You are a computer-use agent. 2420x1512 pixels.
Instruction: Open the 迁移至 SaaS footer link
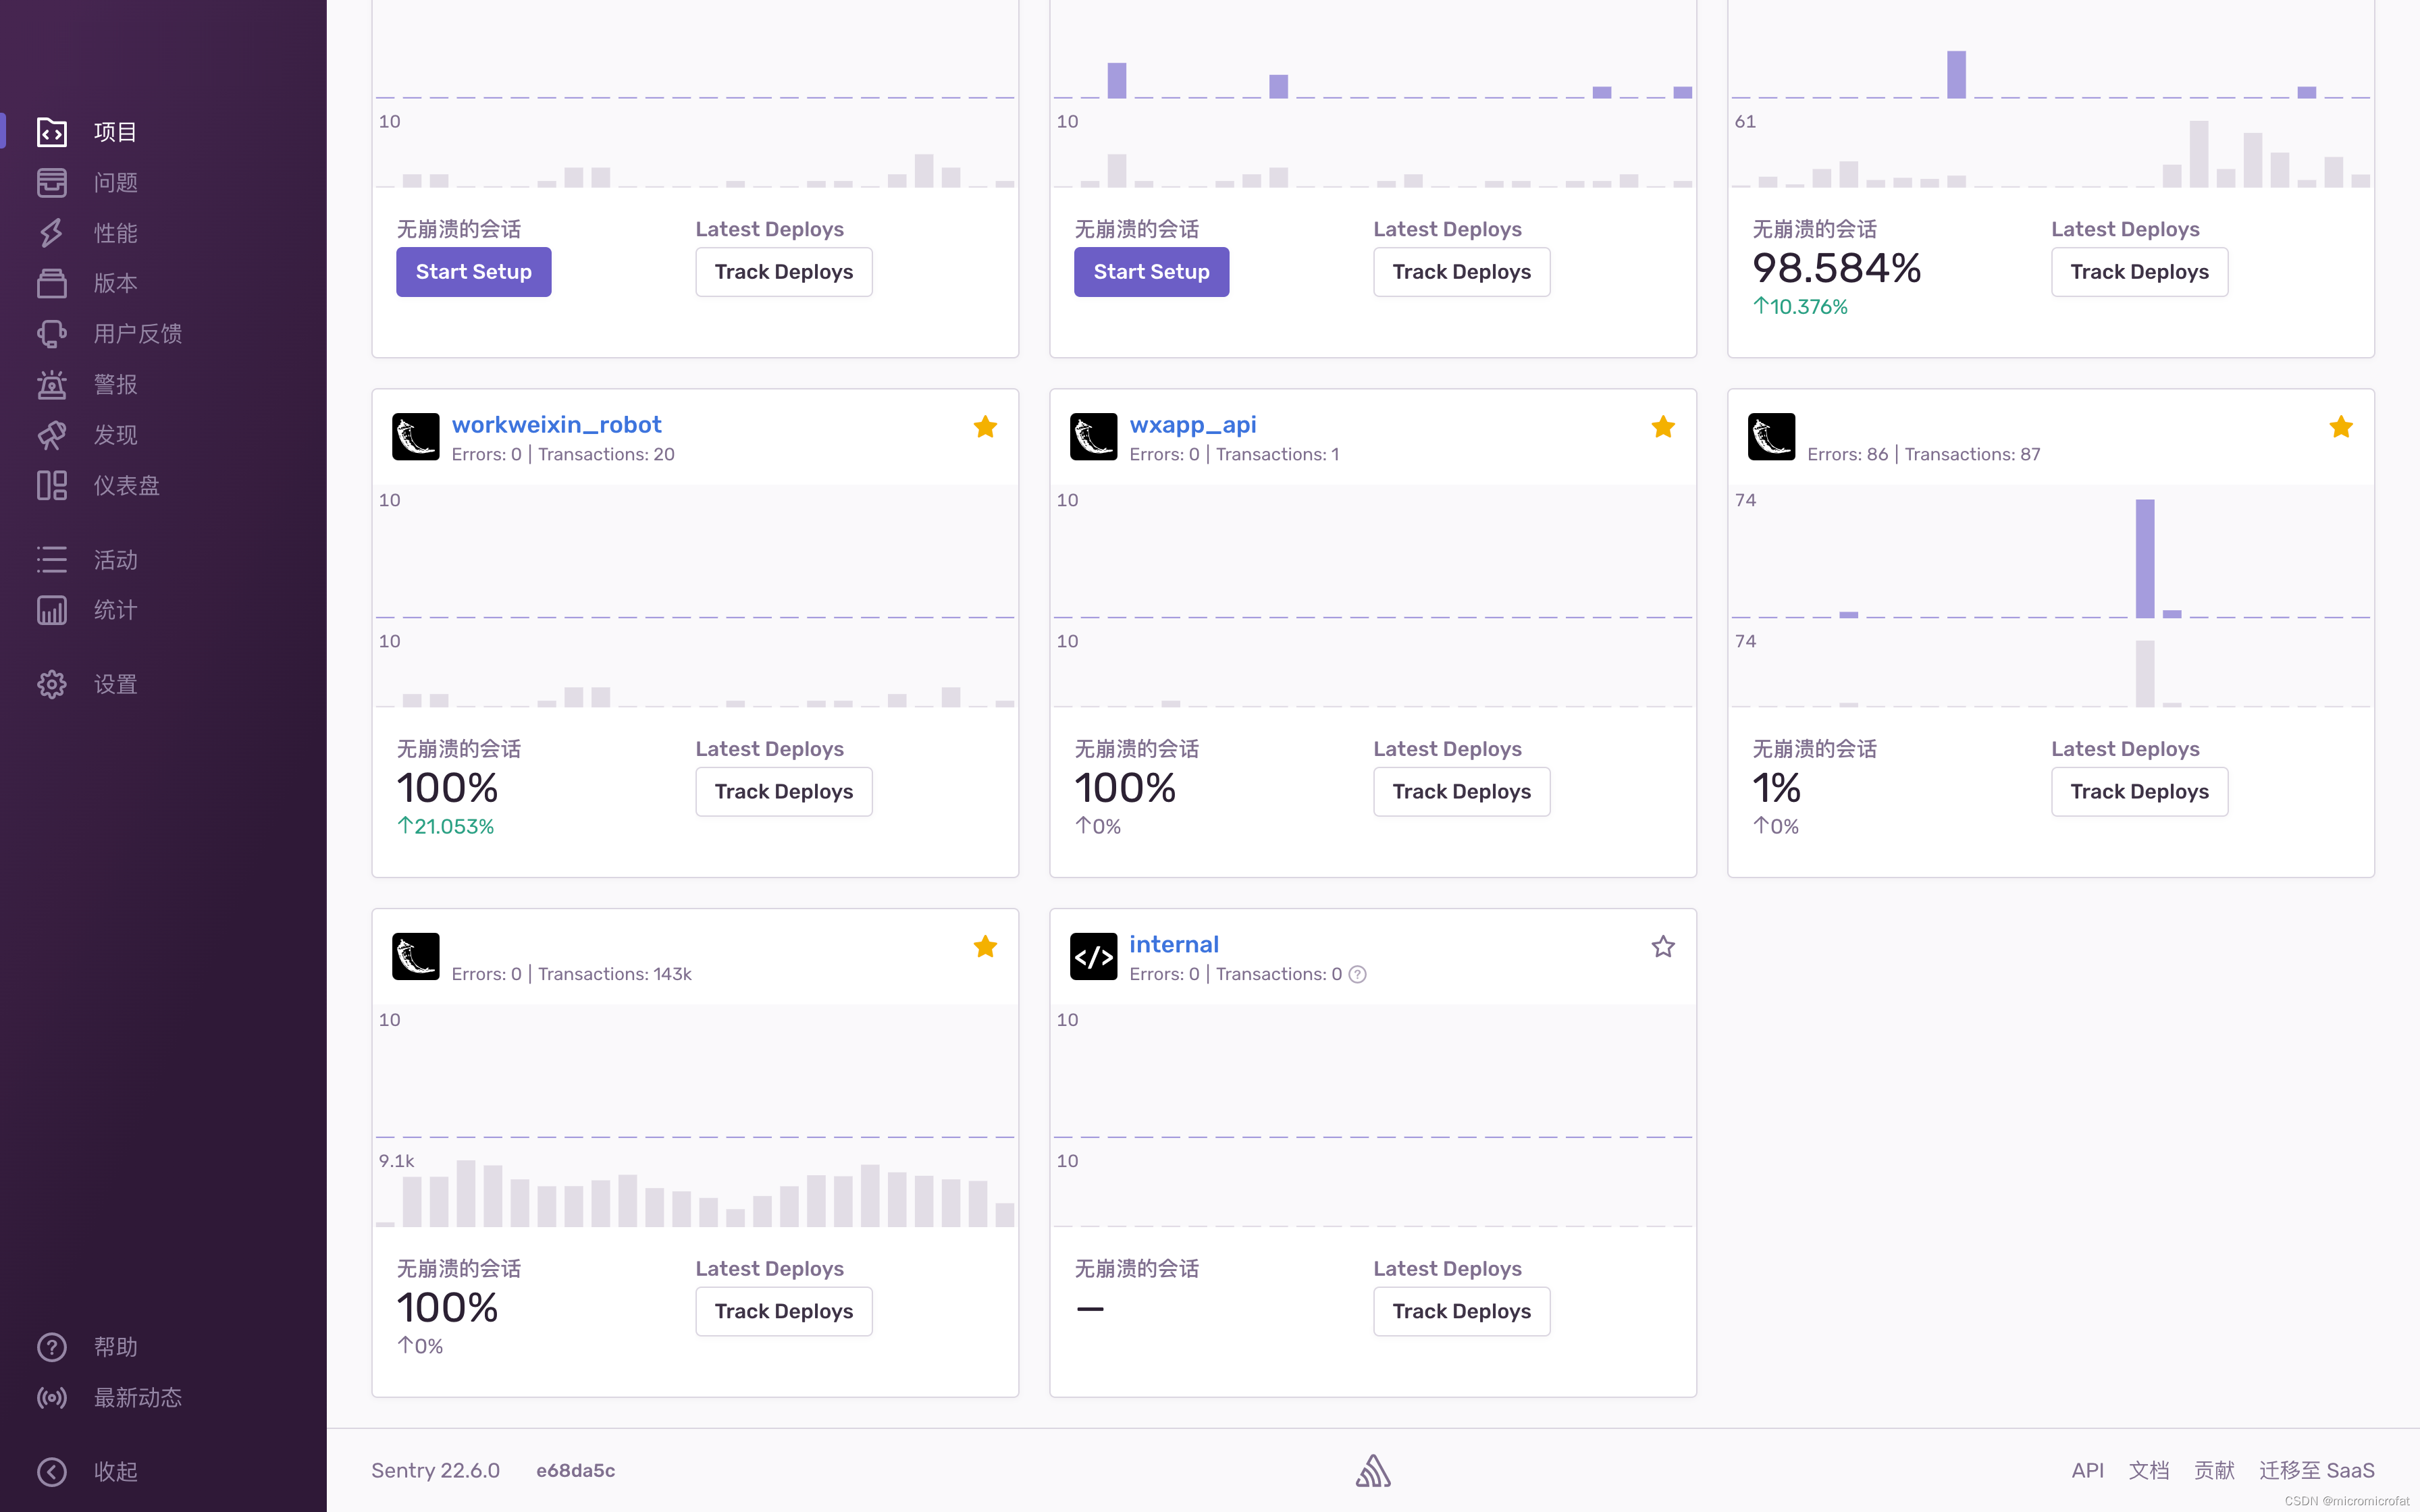tap(2317, 1470)
